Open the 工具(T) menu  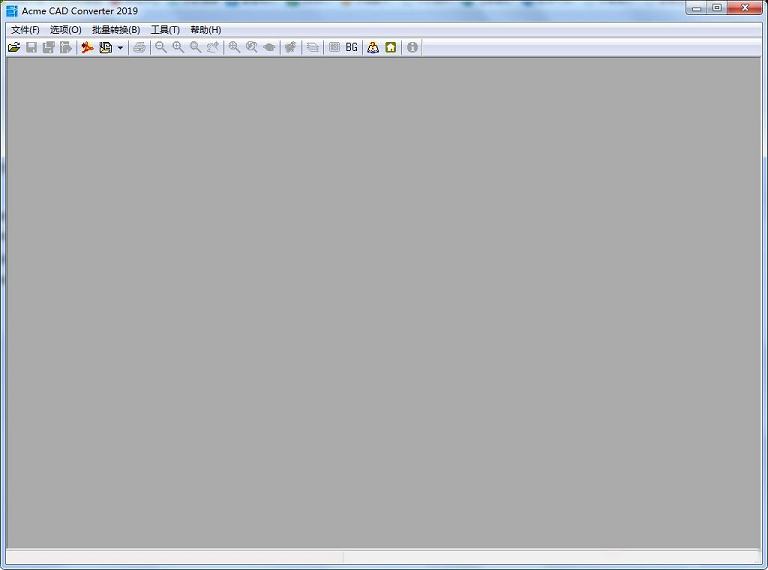165,30
